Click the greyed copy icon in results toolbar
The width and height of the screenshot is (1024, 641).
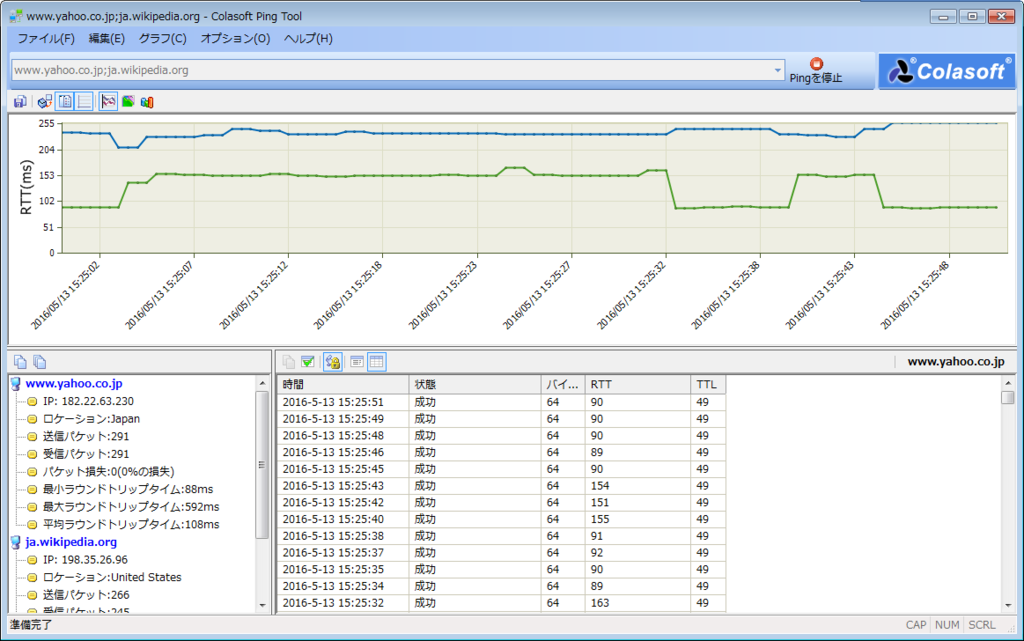289,362
